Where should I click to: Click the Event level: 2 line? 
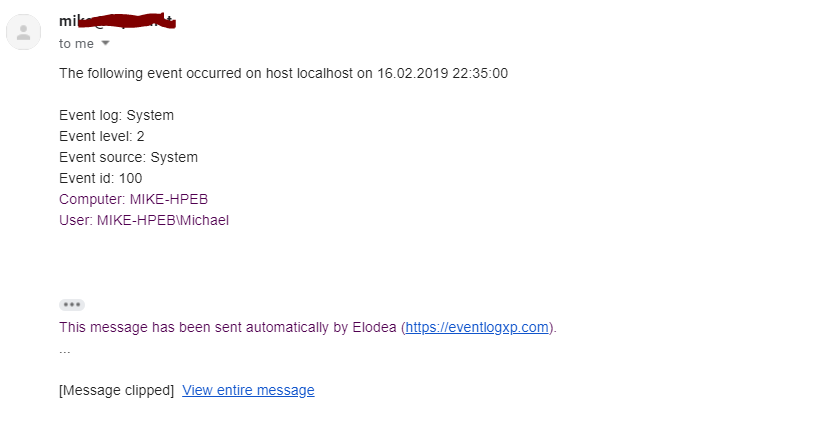tap(102, 136)
